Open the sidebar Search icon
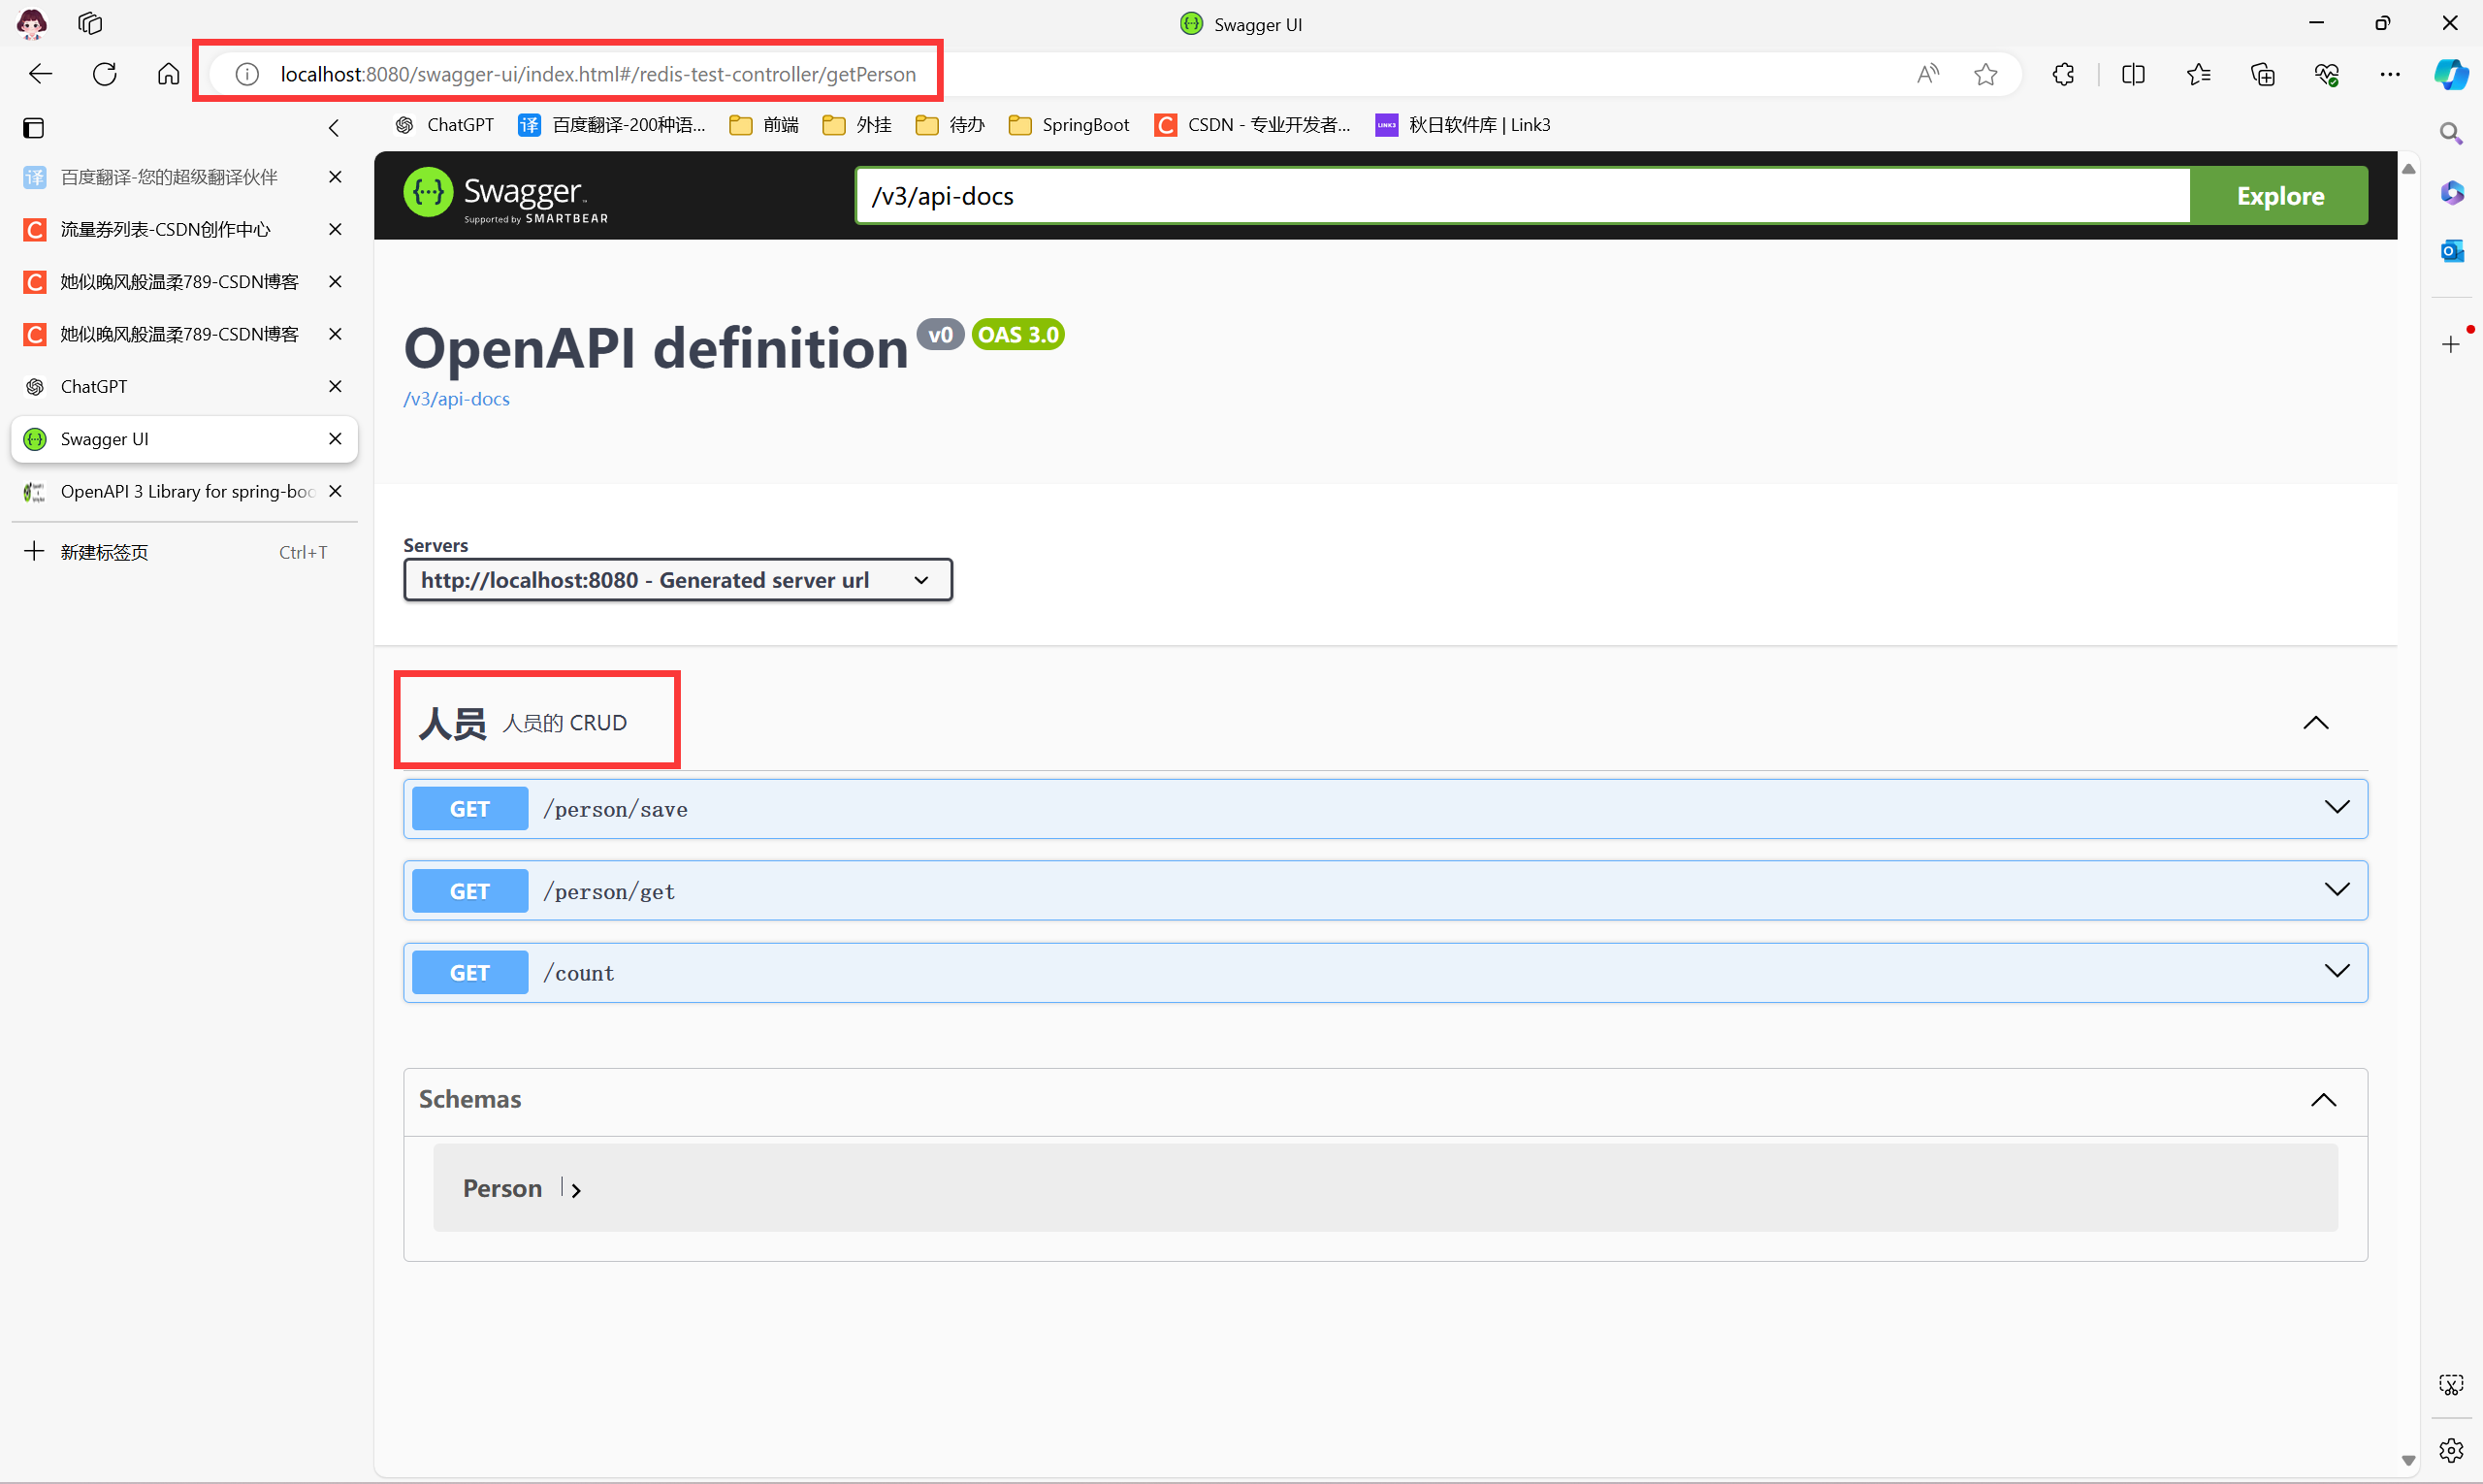Viewport: 2483px width, 1484px height. [x=2451, y=133]
